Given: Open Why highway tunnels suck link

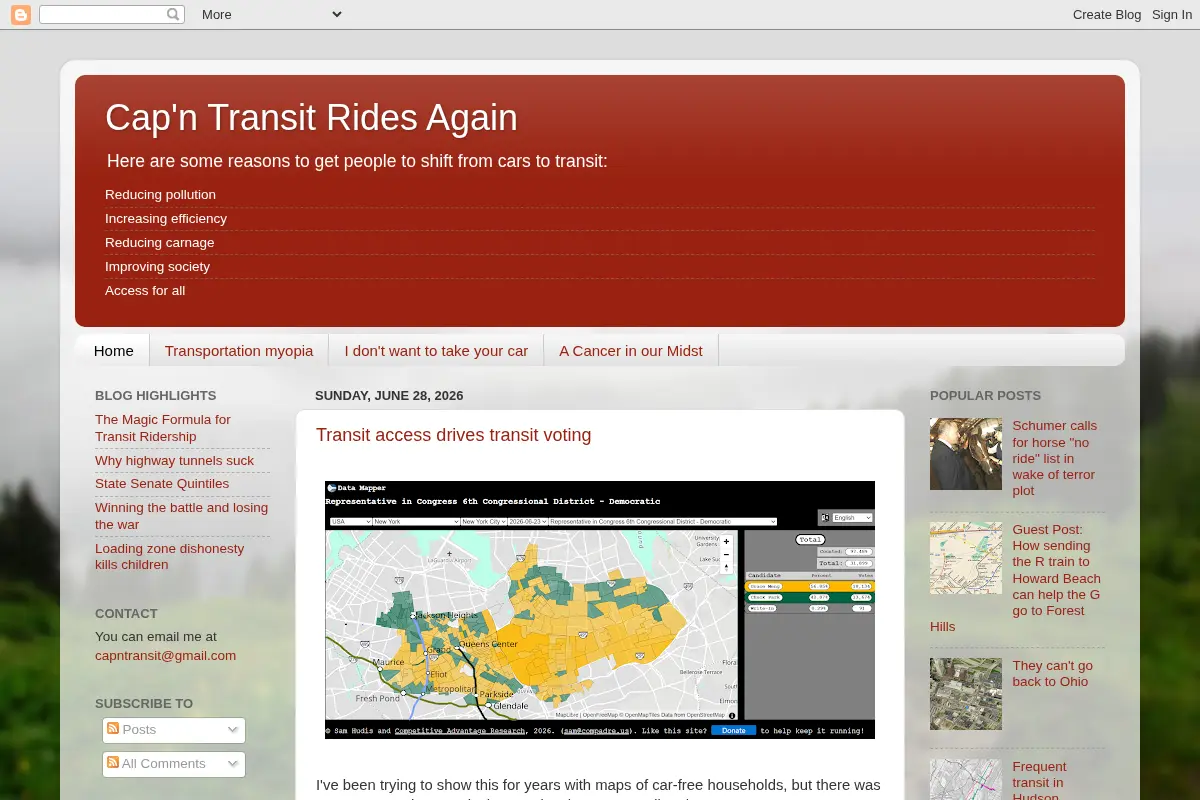Looking at the screenshot, I should click(174, 460).
